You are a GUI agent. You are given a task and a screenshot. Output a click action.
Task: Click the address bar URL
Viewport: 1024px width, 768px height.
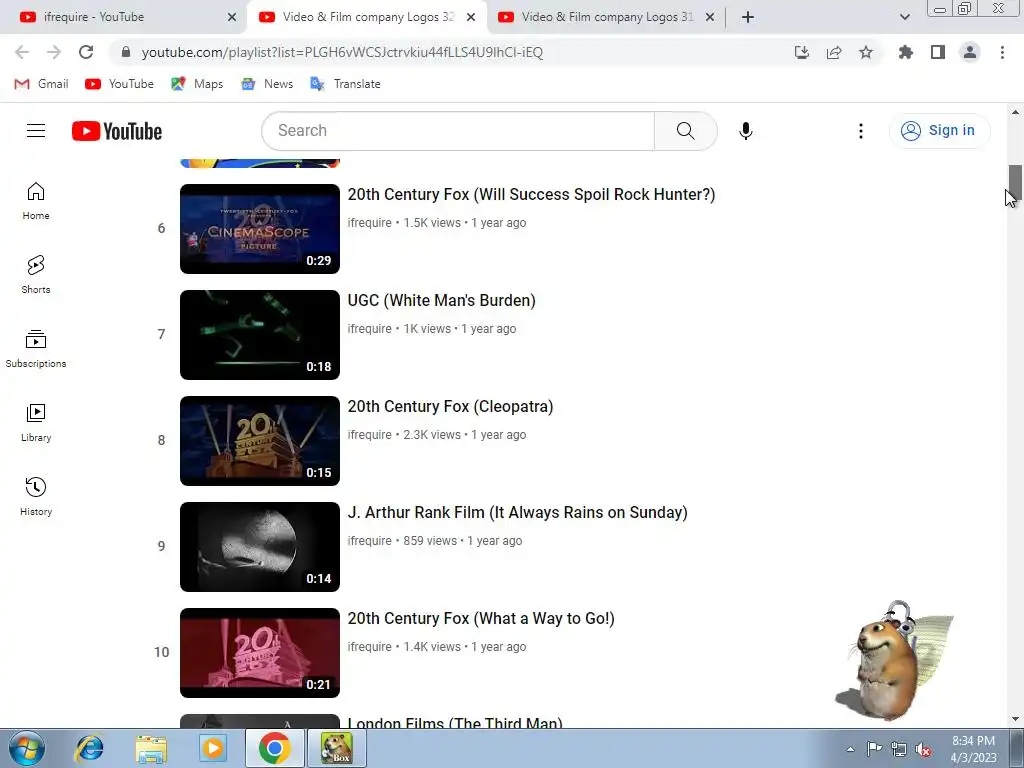coord(342,52)
